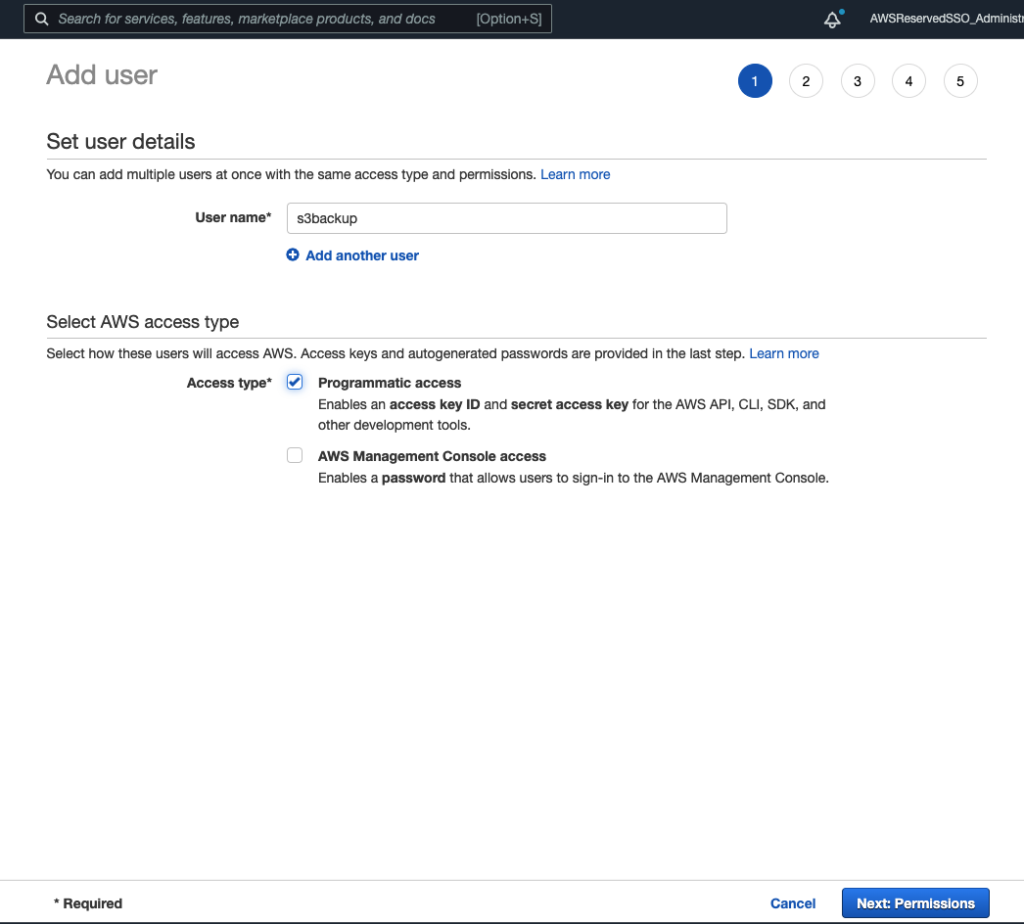
Task: Enable AWS Management Console access checkbox
Action: pos(295,455)
